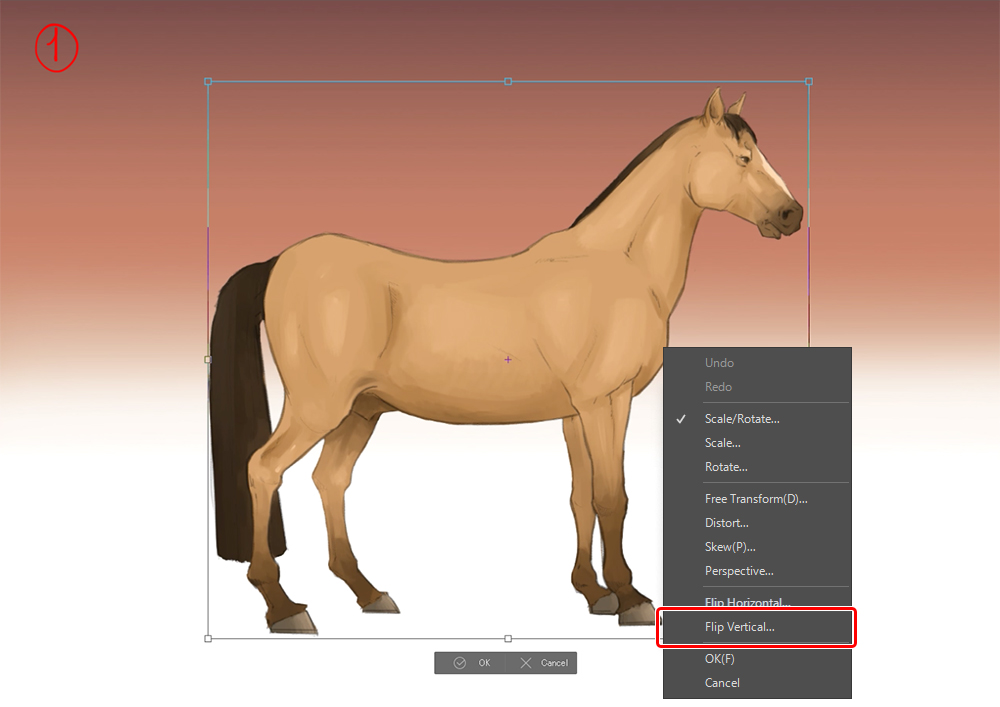Confirm transform with OK(F) in context menu
1000x707 pixels.
pyautogui.click(x=719, y=659)
